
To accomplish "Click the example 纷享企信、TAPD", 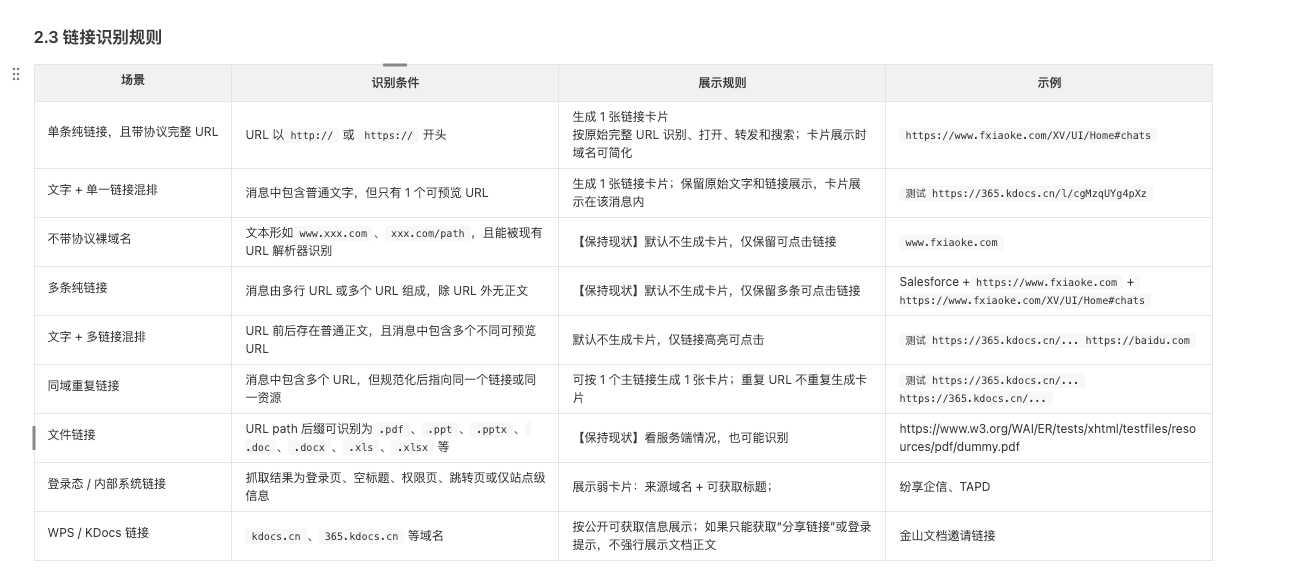I will pyautogui.click(x=945, y=487).
